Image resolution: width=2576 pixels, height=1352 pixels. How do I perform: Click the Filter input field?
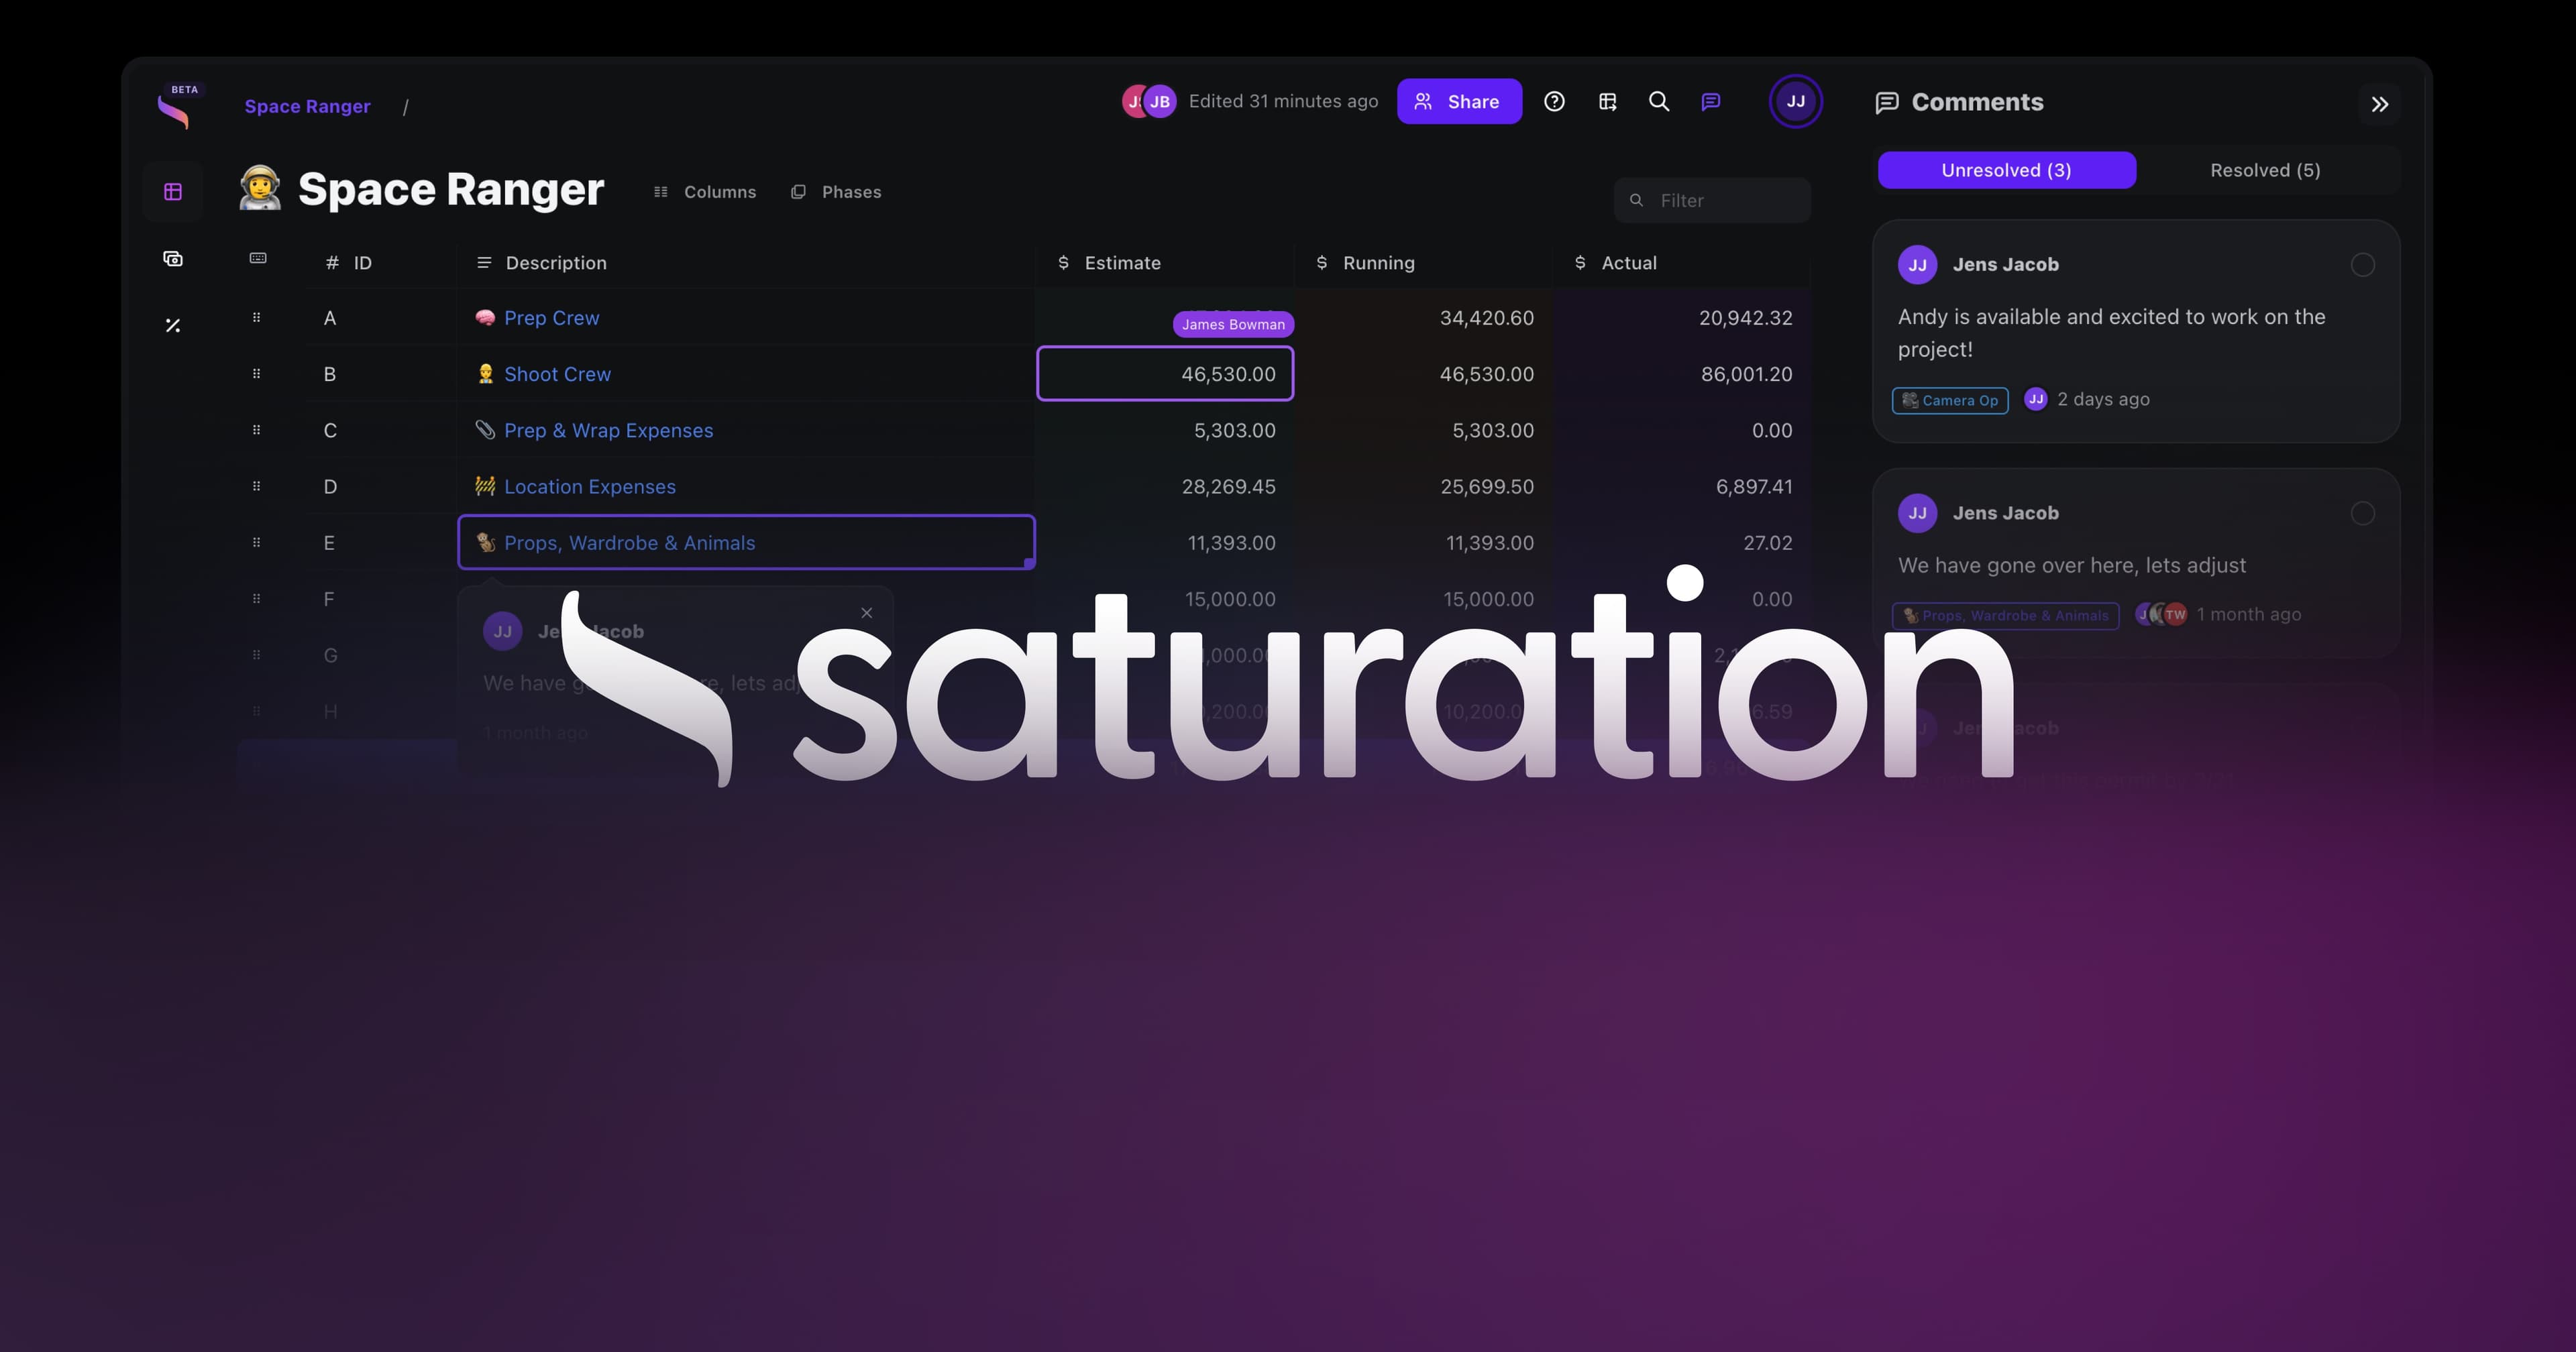1712,200
